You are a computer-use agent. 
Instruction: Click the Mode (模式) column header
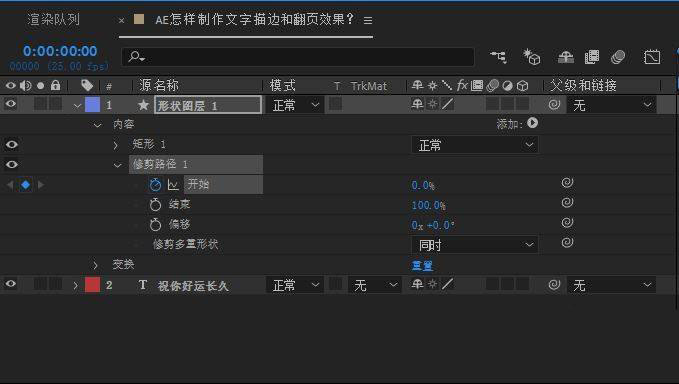(x=282, y=85)
